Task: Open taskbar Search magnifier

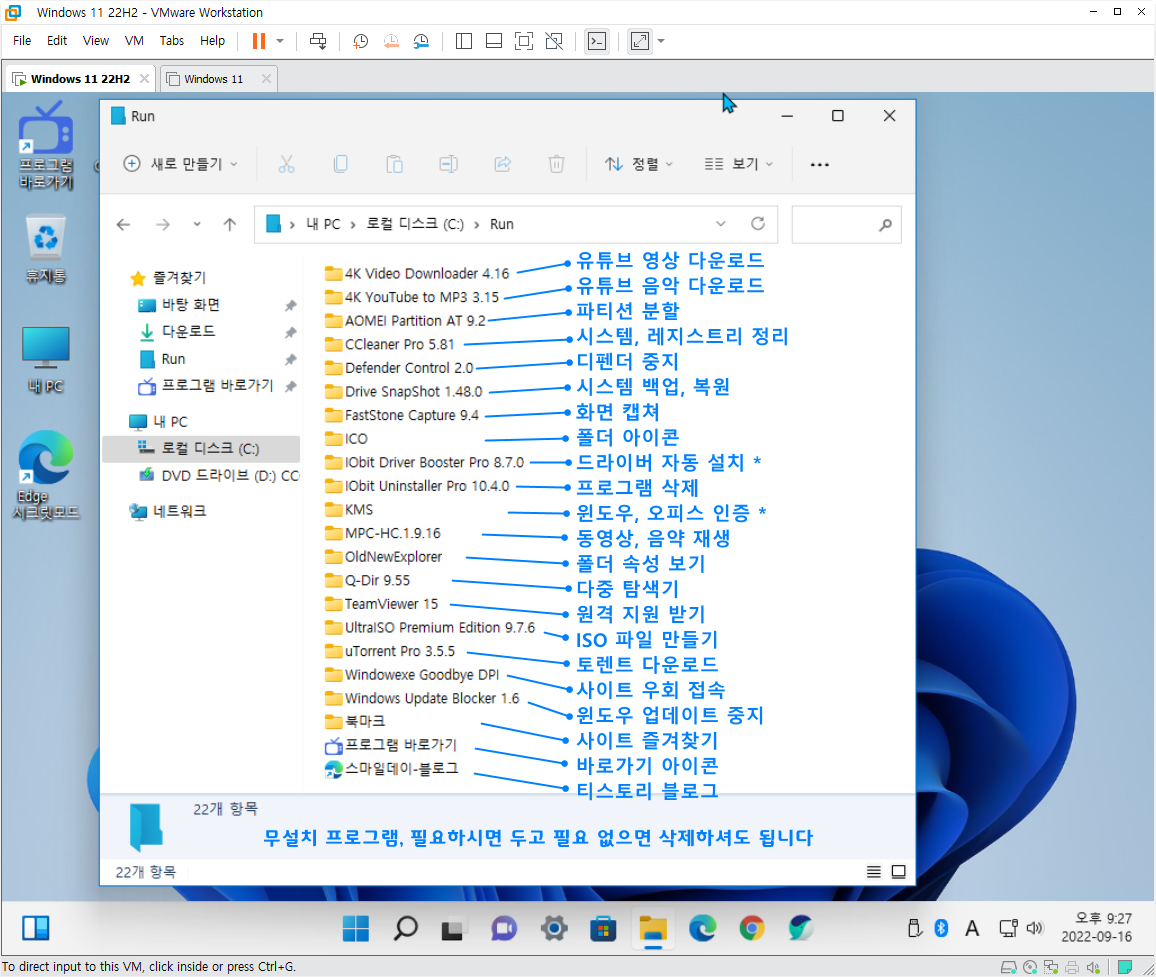Action: coord(405,928)
